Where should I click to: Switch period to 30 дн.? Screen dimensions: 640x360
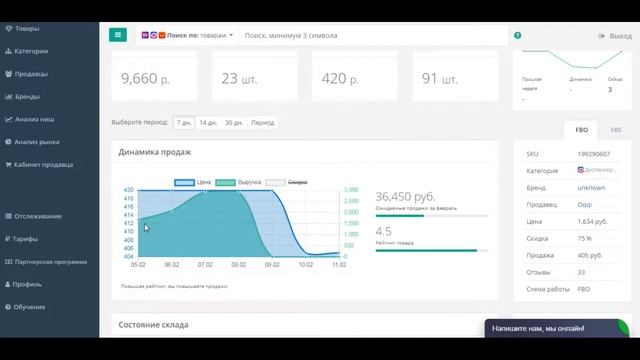233,122
